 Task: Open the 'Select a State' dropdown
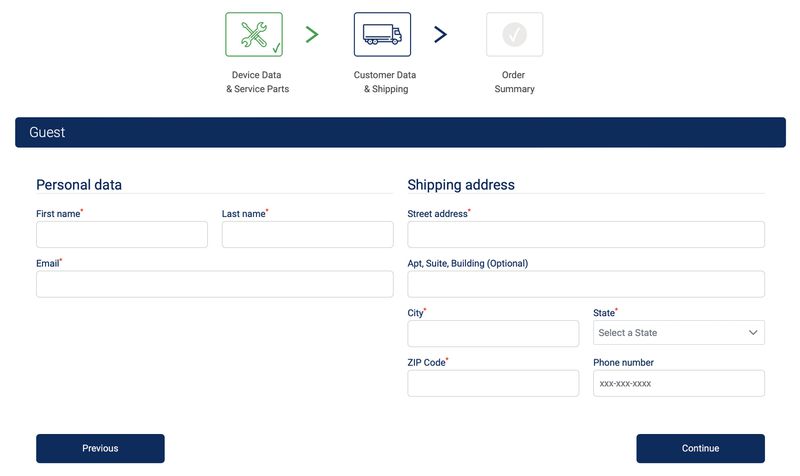click(678, 333)
